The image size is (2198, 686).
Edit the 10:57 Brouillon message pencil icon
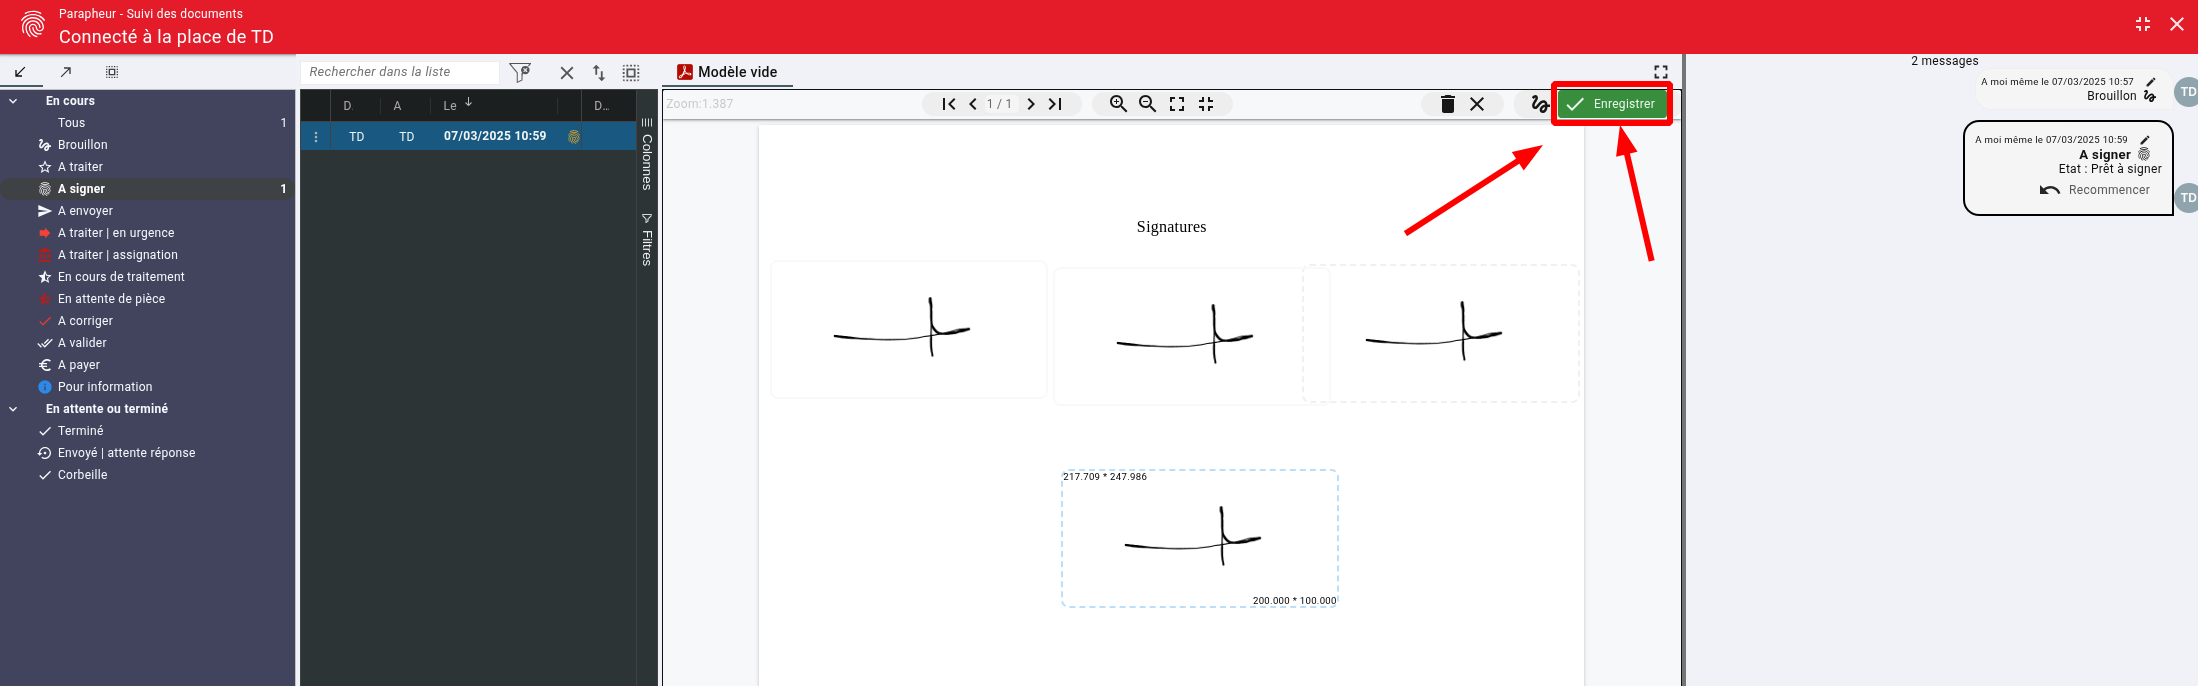click(x=2151, y=82)
